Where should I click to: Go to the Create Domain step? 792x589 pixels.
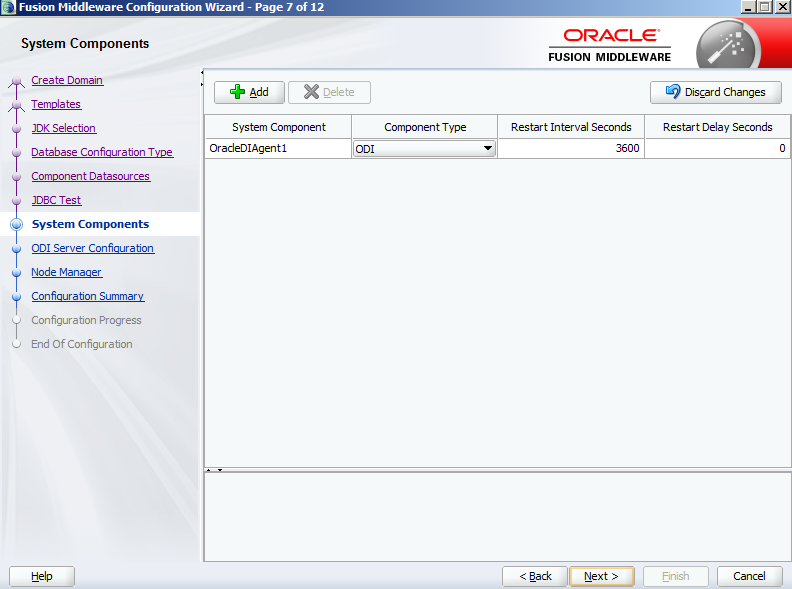(67, 80)
